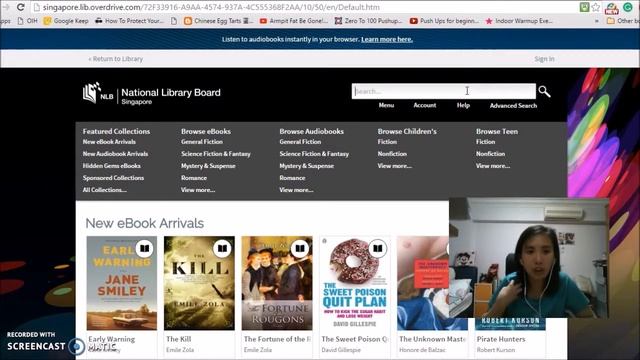
Task: Expand View more under Browse Children's
Action: point(395,166)
